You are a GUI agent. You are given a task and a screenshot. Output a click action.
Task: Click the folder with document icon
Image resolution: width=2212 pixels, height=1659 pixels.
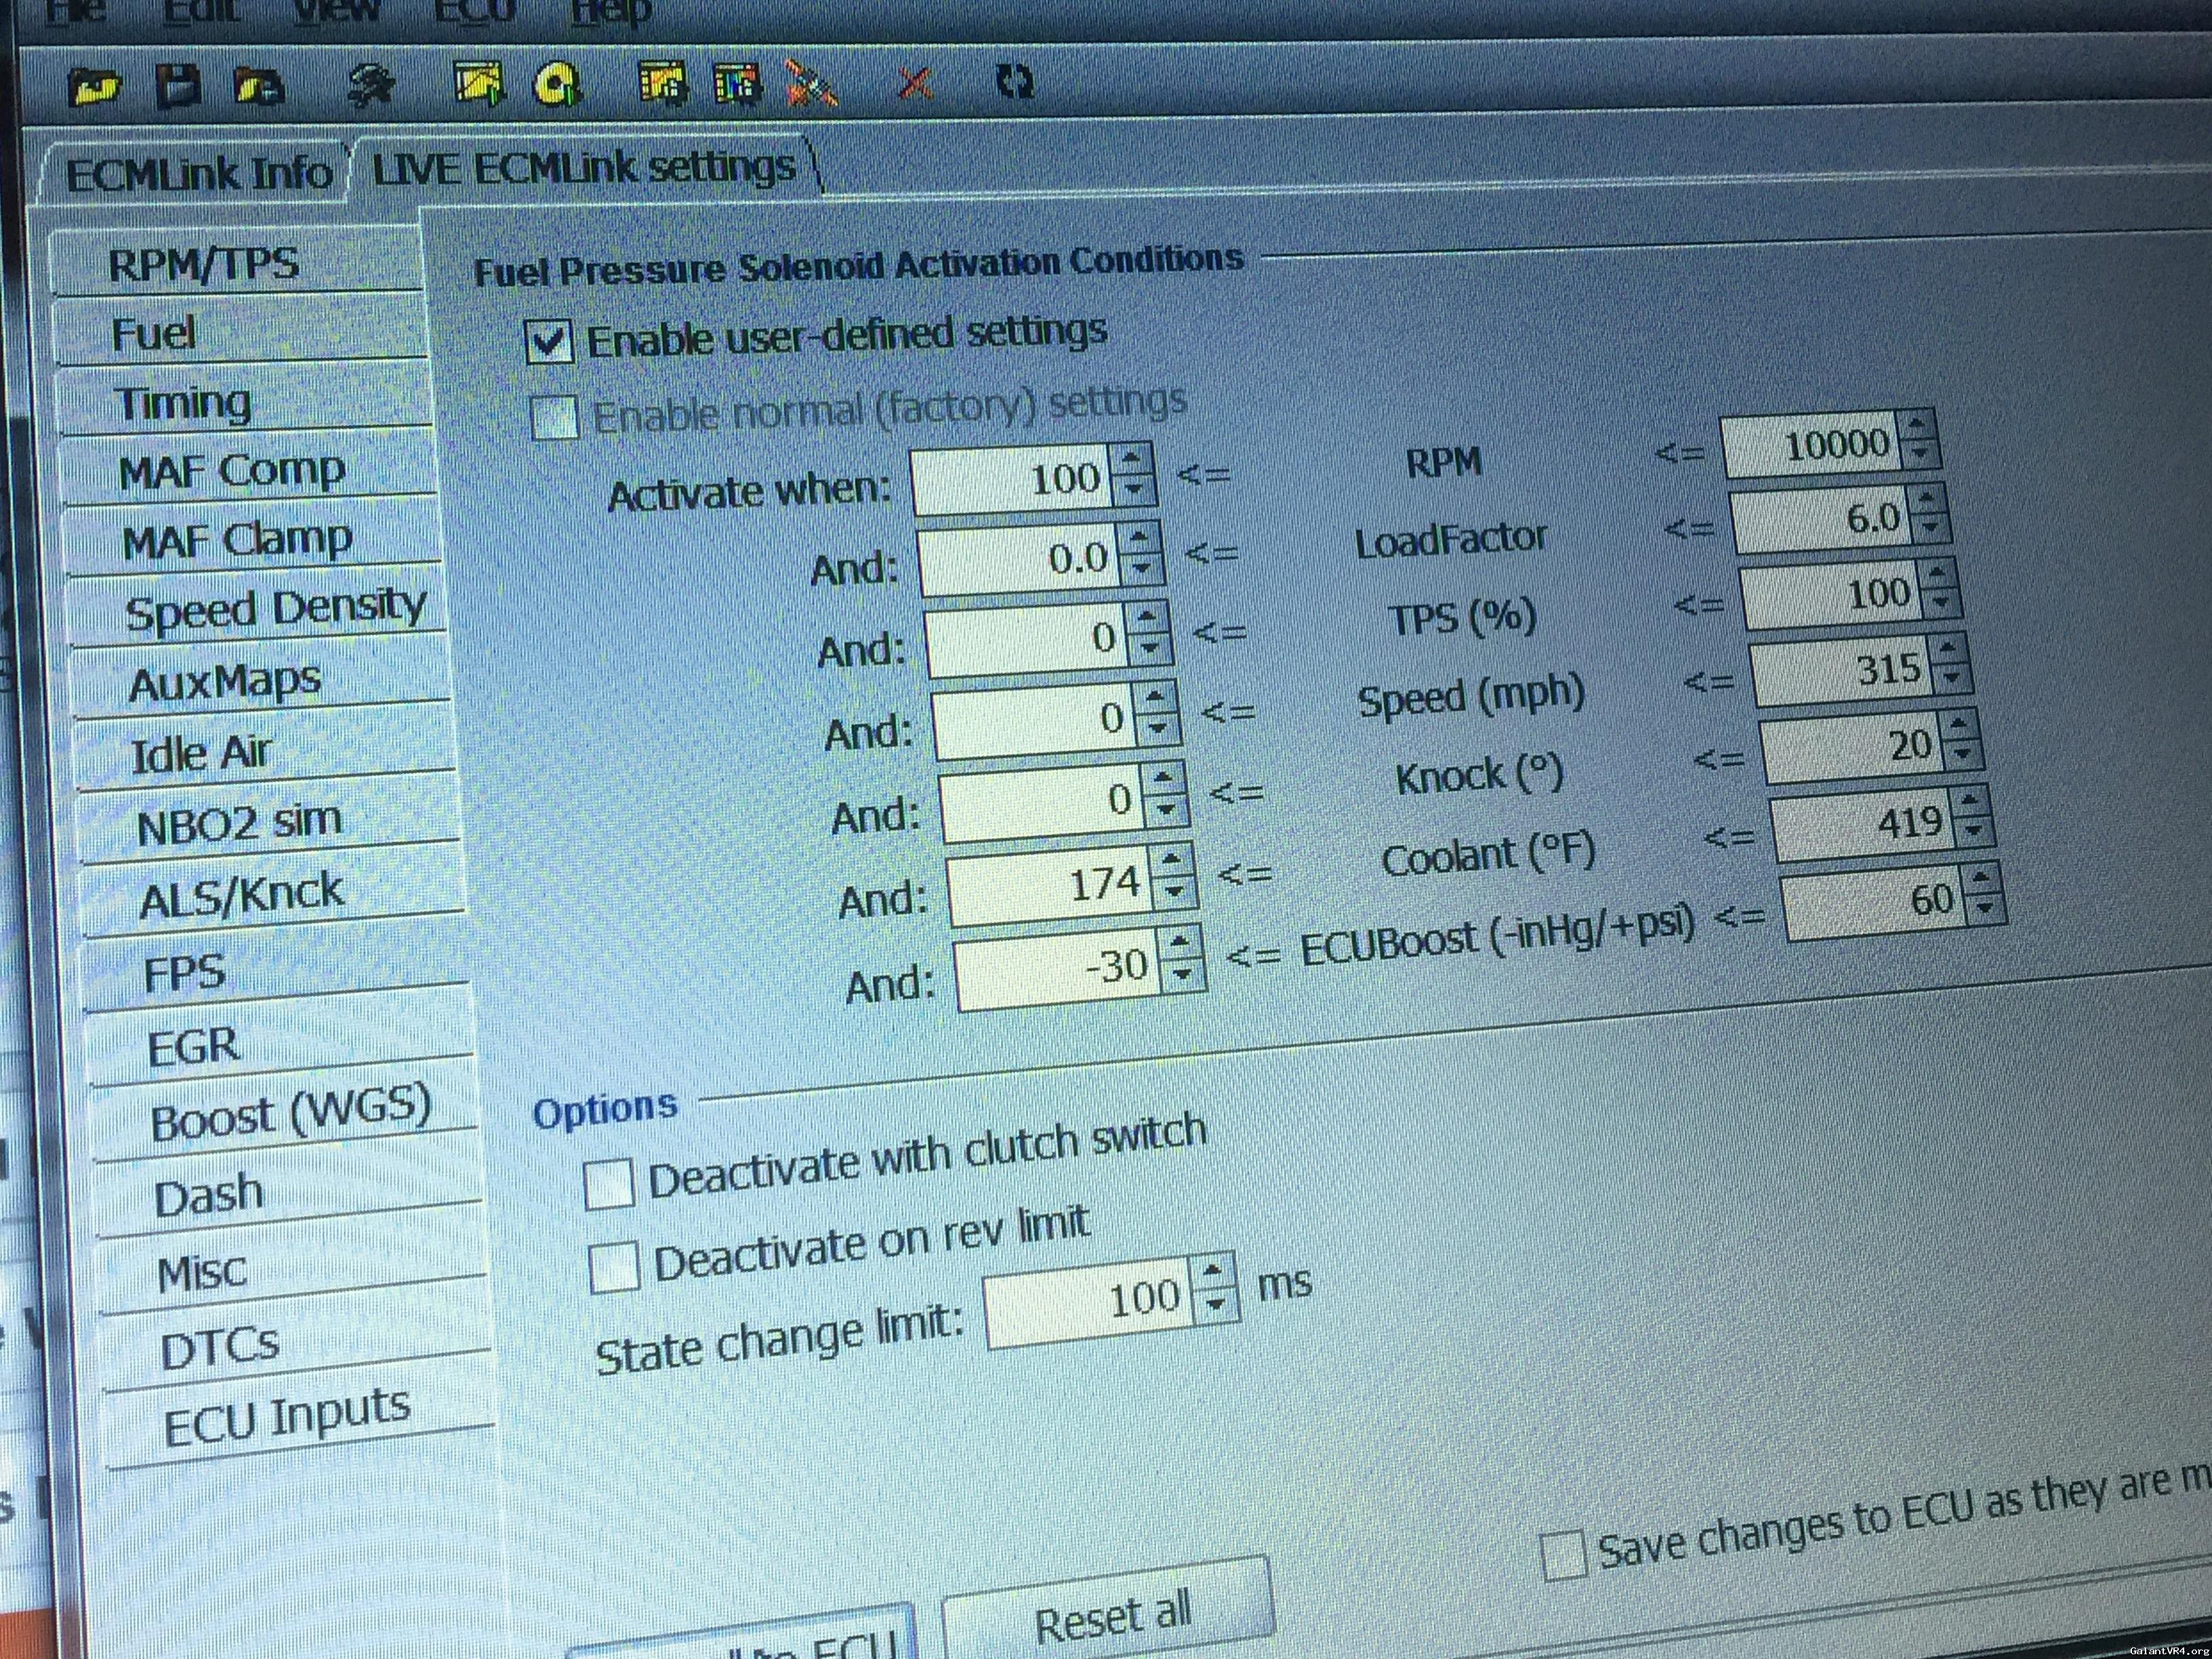[x=259, y=87]
